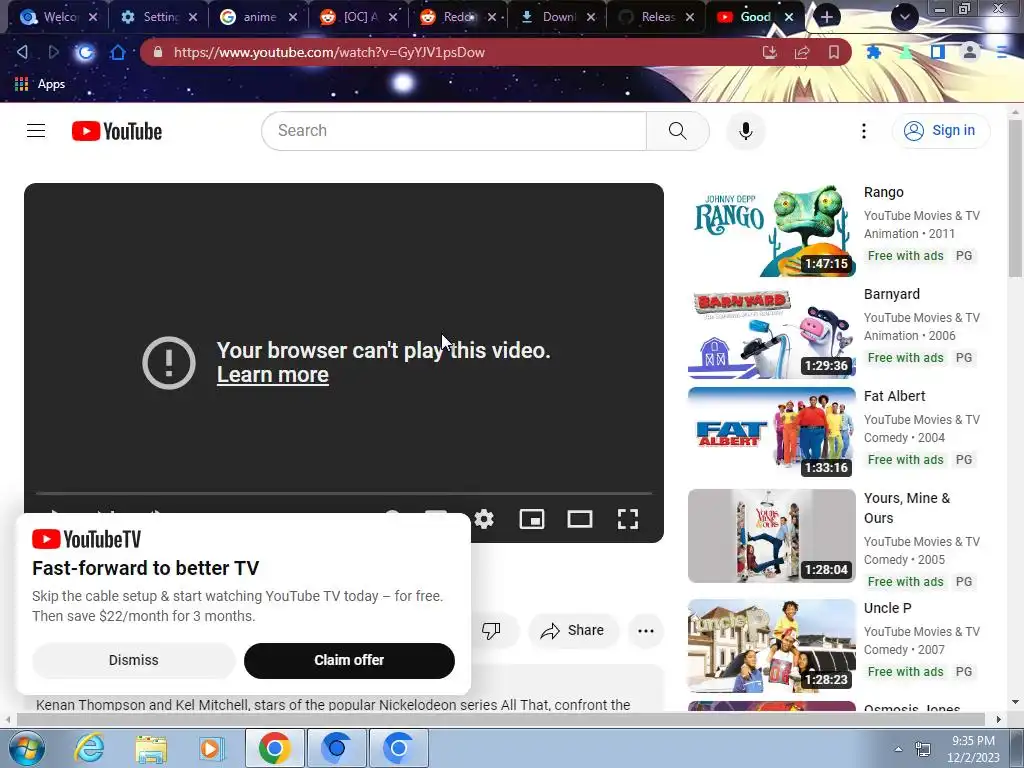Image resolution: width=1024 pixels, height=768 pixels.
Task: Install or download page via address bar icon
Action: (770, 52)
